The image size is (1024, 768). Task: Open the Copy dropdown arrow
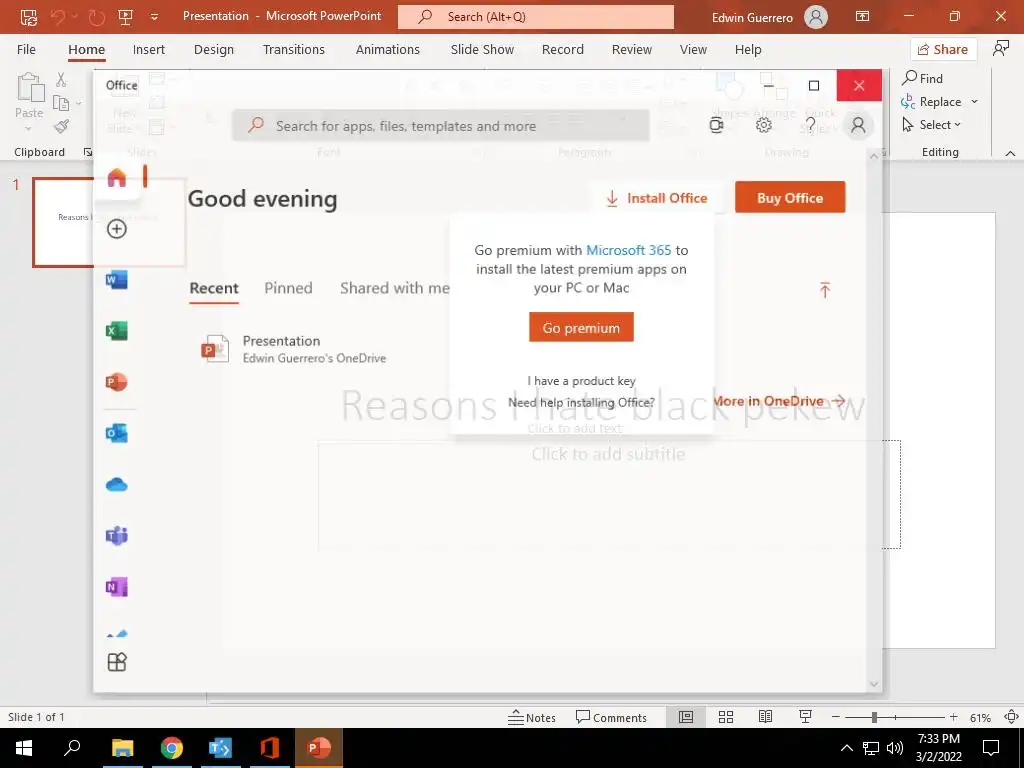click(78, 103)
